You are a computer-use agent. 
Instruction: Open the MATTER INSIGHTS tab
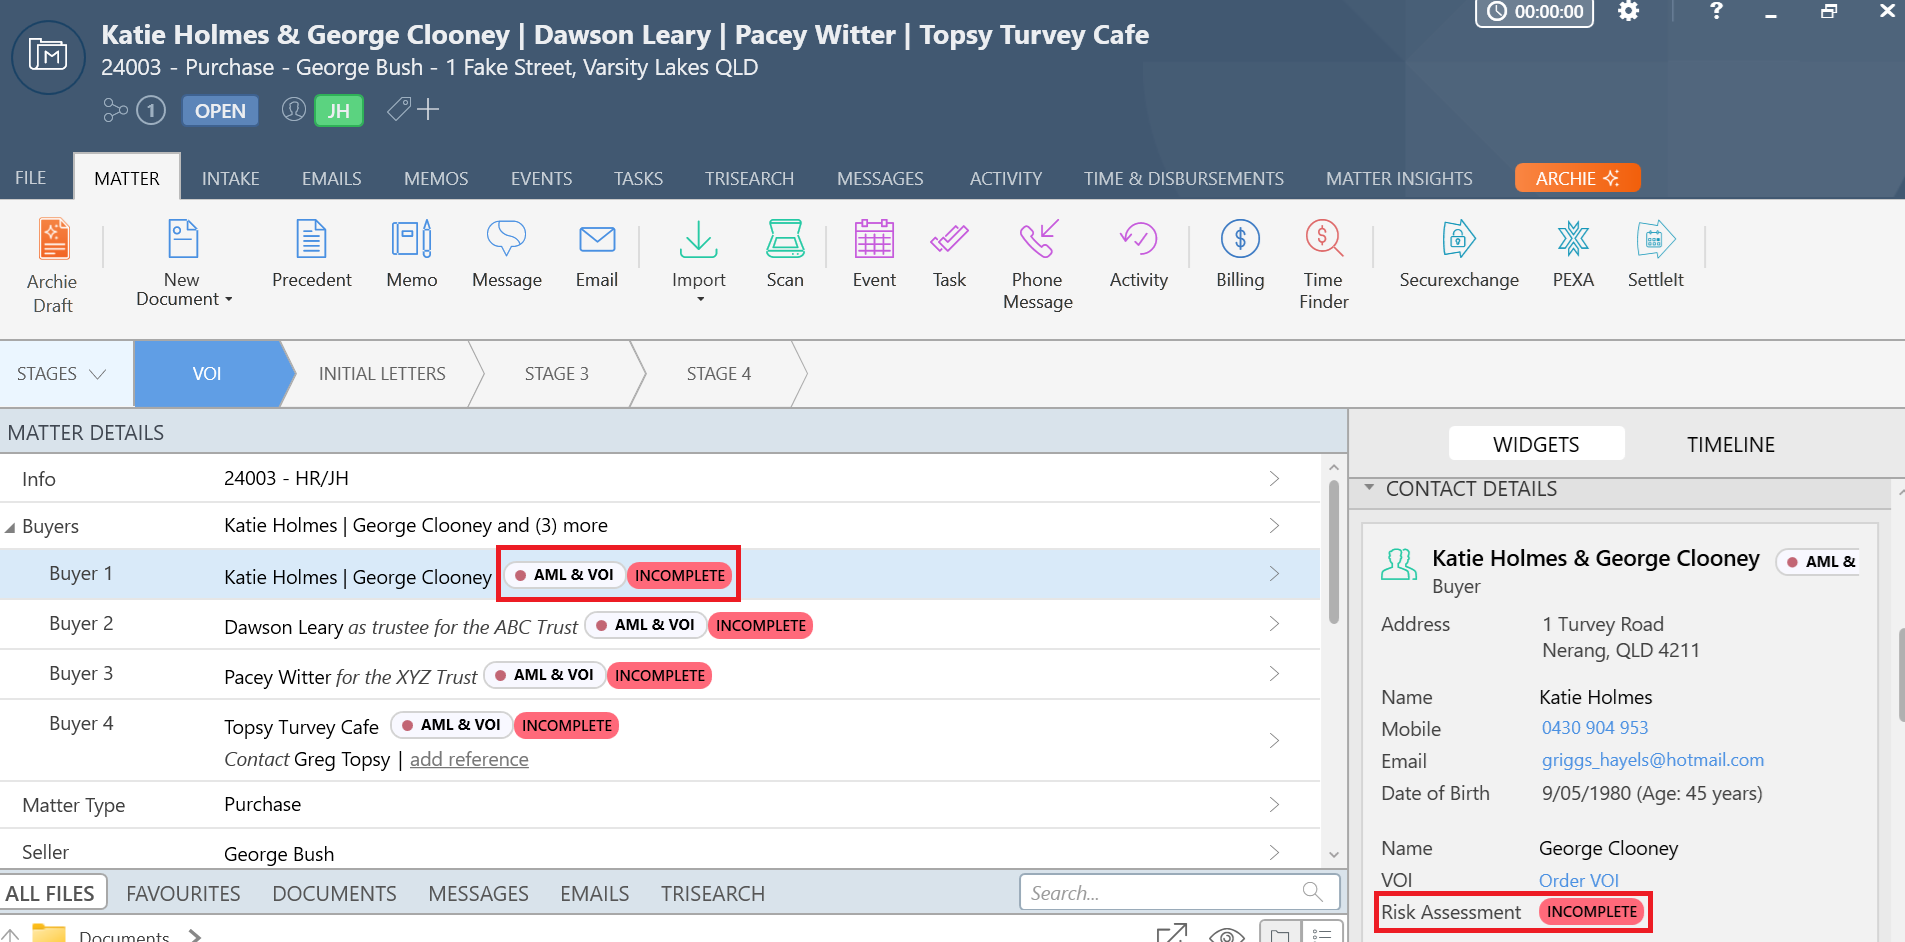[1399, 178]
